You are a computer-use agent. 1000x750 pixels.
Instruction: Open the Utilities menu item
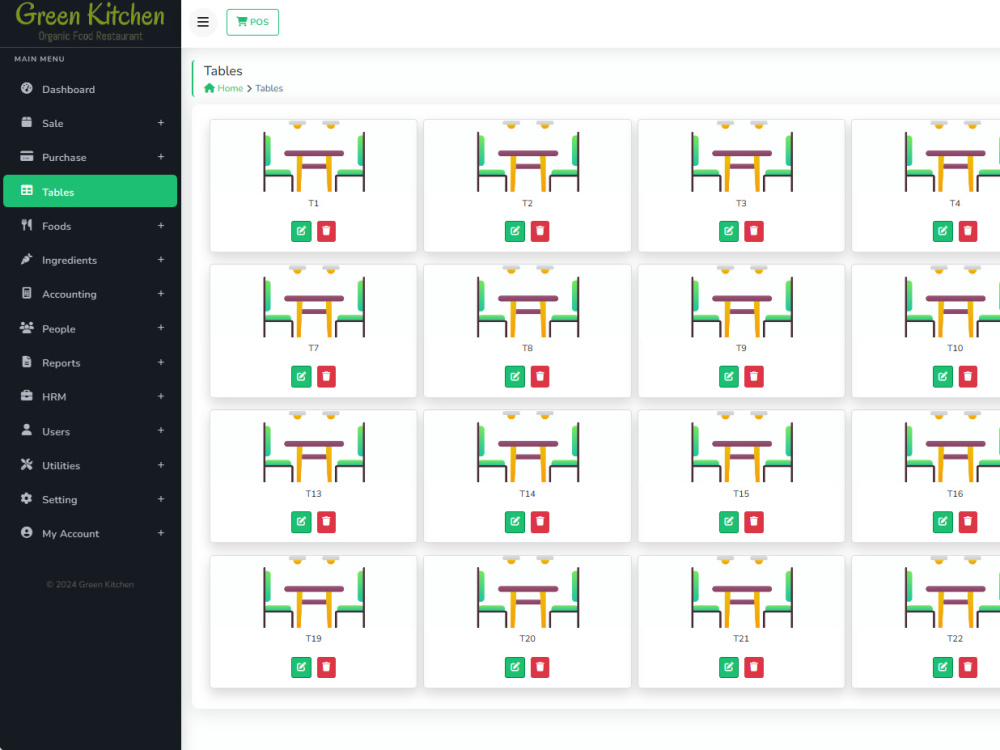point(90,465)
